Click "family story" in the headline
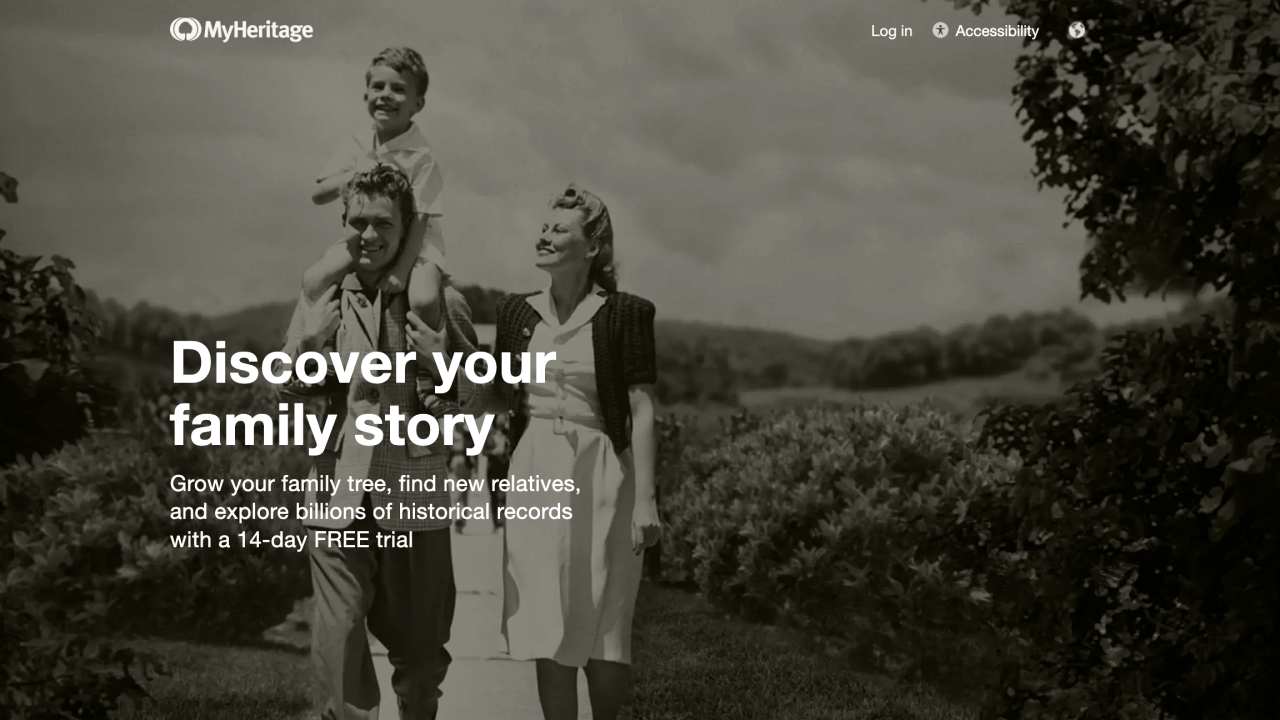The width and height of the screenshot is (1280, 720). click(332, 426)
